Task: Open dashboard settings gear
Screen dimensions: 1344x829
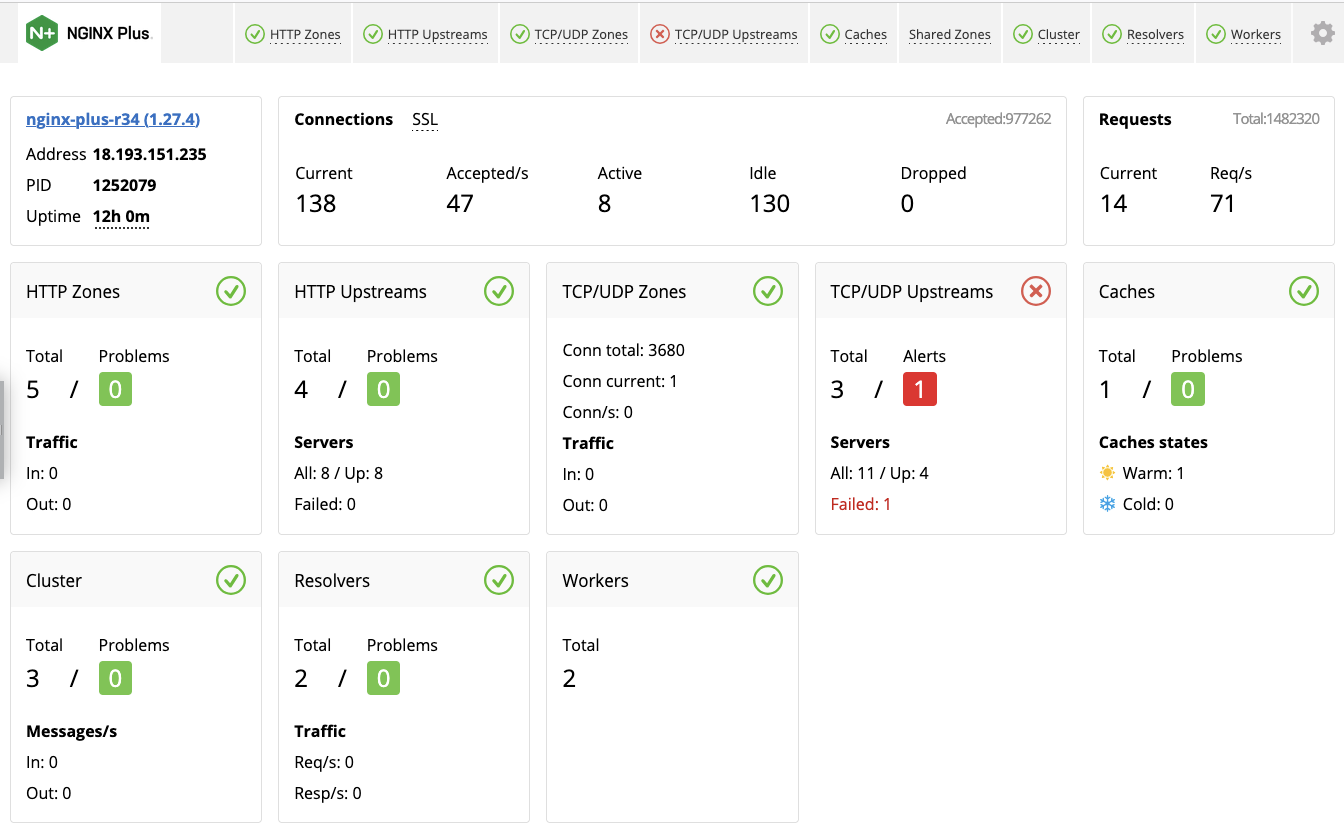Action: pos(1323,34)
